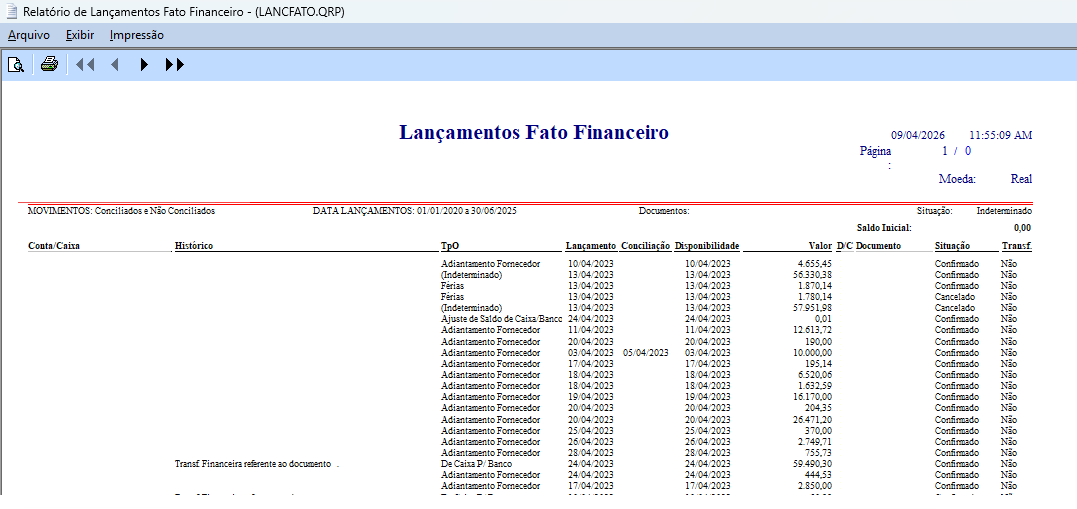Image resolution: width=1077 pixels, height=509 pixels.
Task: Click the Conta/Caixa column header
Action: point(54,245)
